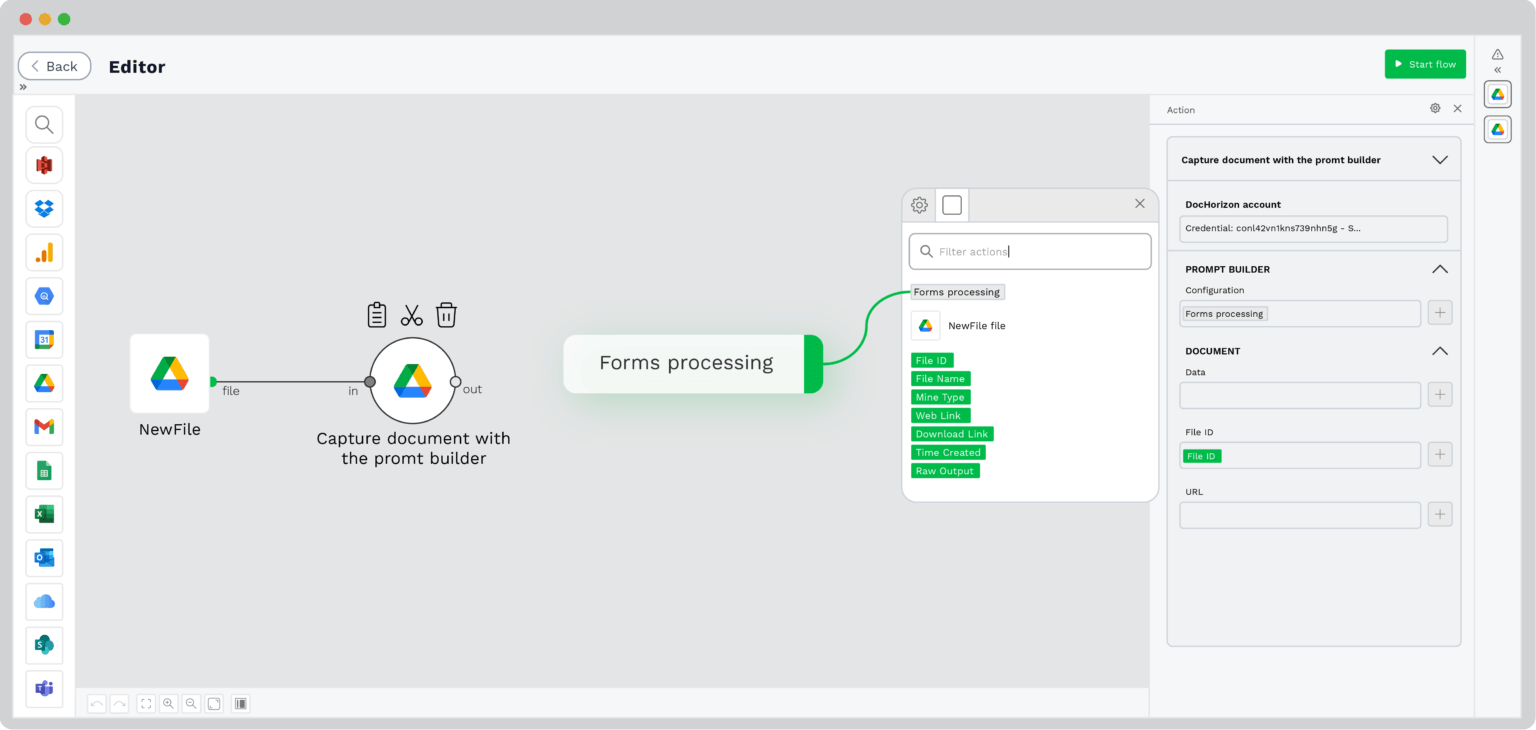Collapse the PROMPT BUILDER section

pyautogui.click(x=1440, y=268)
